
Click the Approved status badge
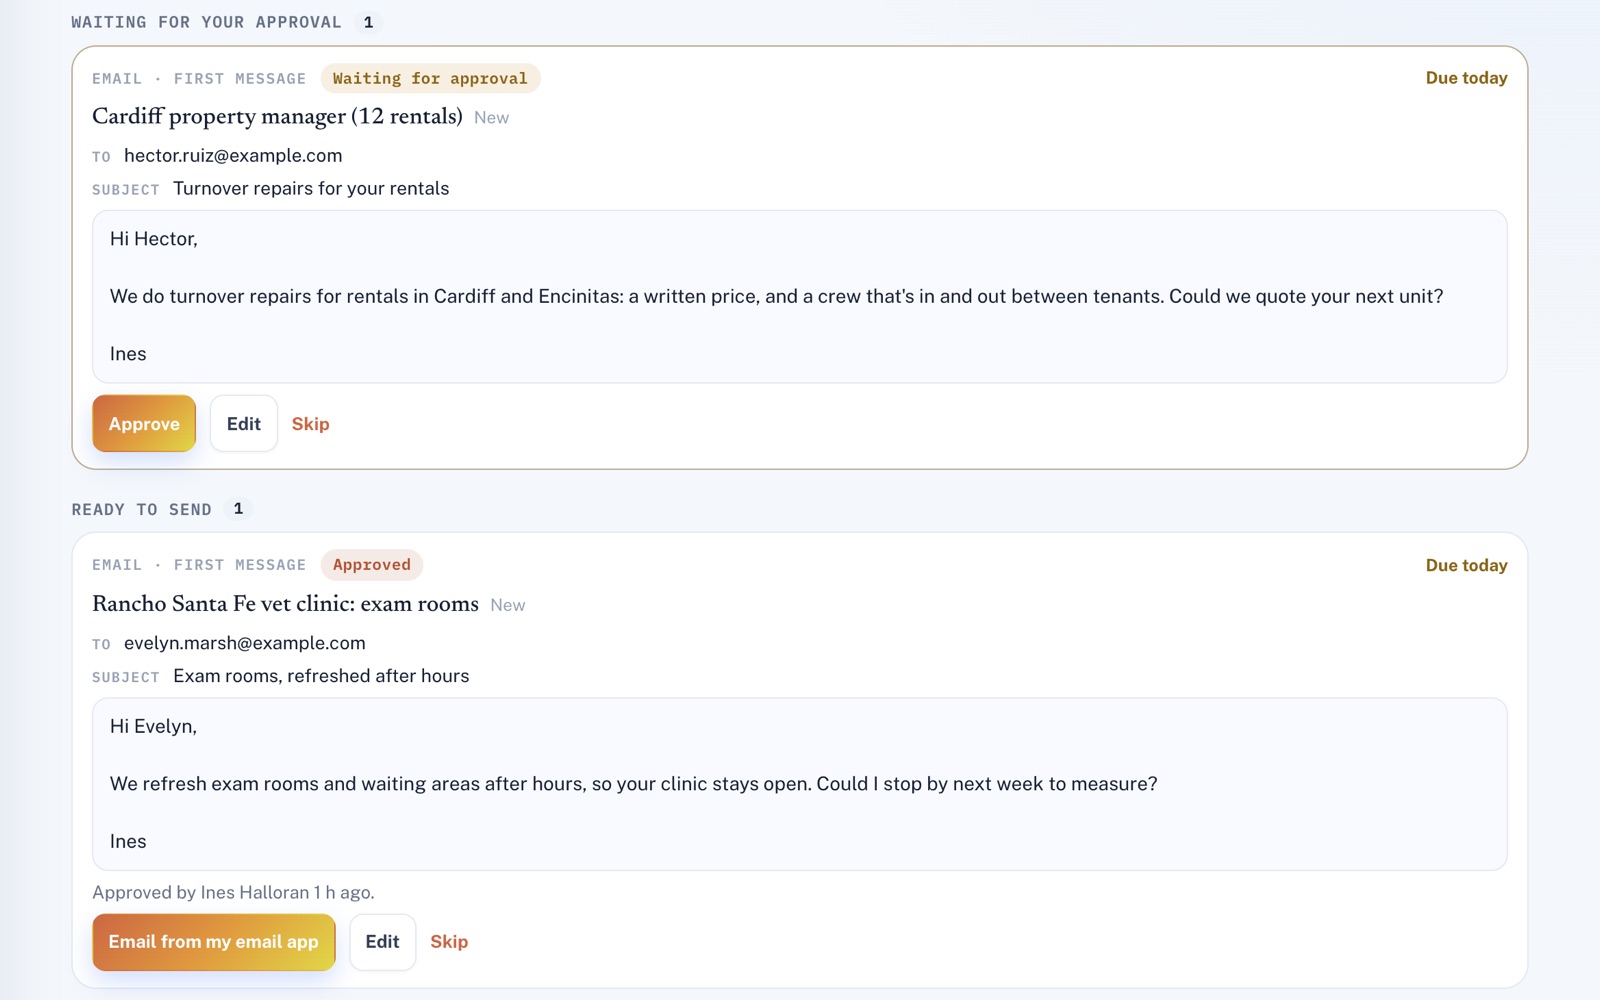point(372,565)
